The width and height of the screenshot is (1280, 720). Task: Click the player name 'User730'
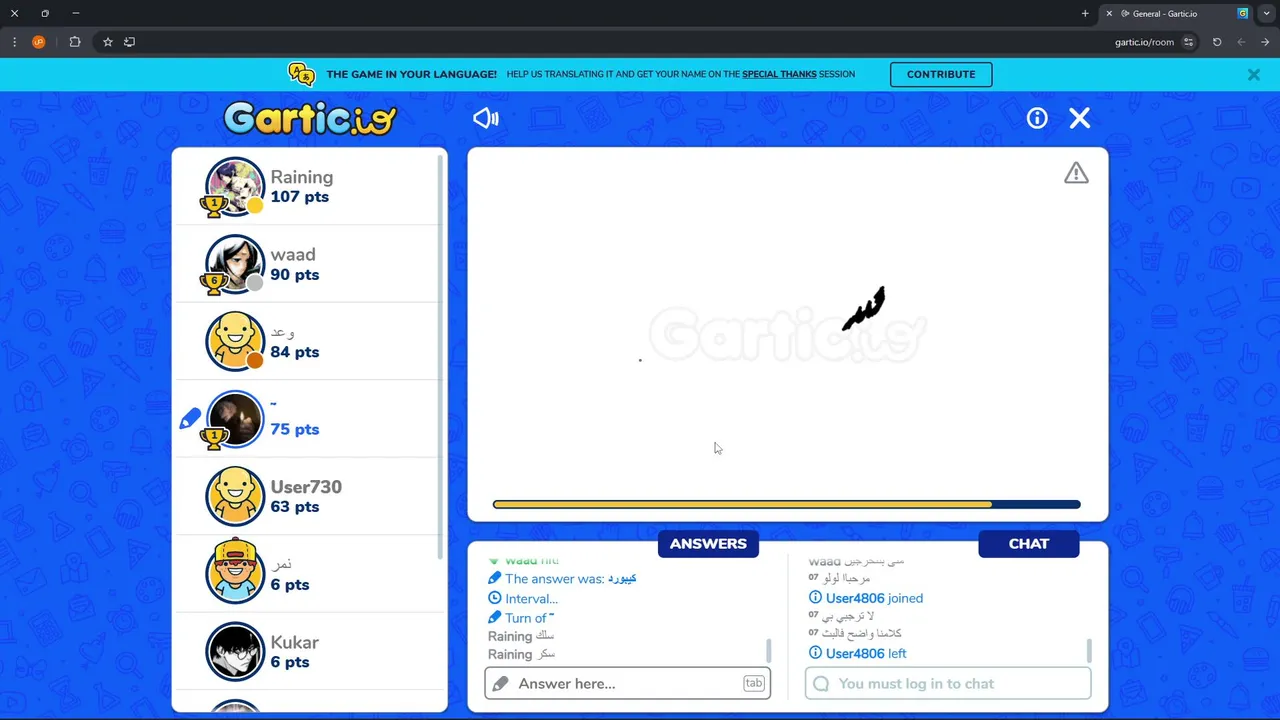click(306, 487)
